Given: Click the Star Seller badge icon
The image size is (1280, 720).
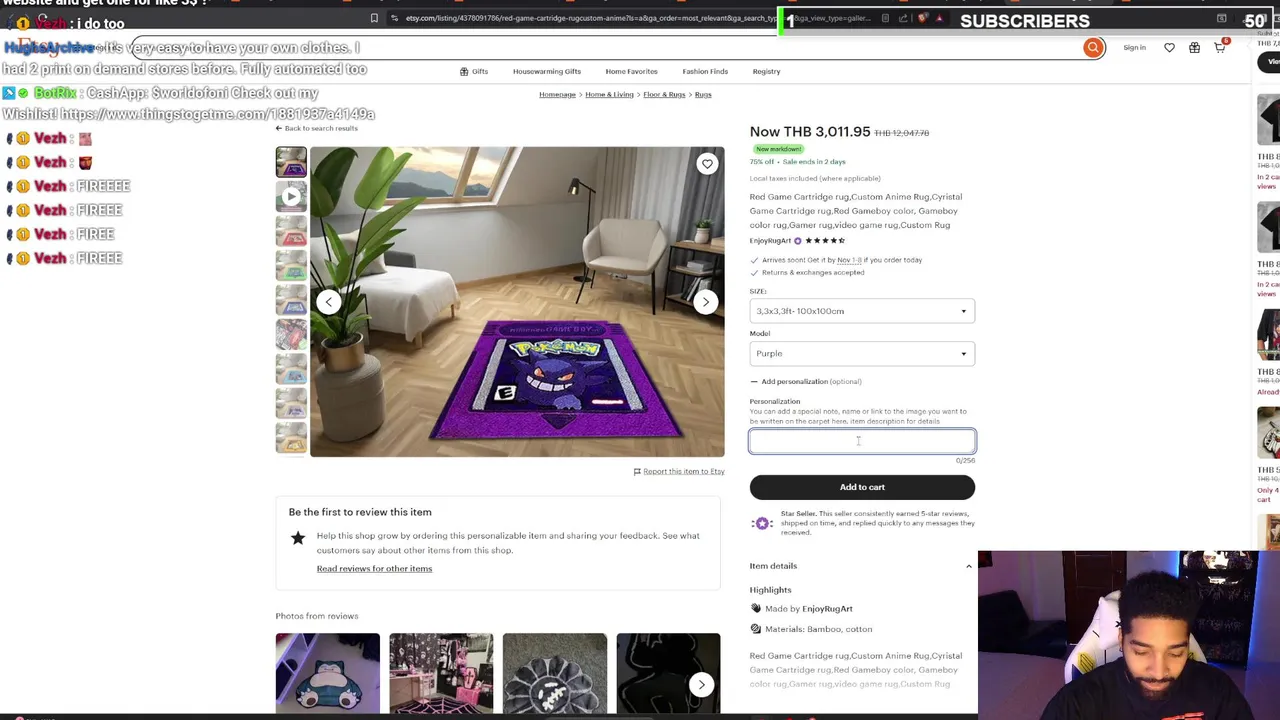Looking at the screenshot, I should (762, 523).
